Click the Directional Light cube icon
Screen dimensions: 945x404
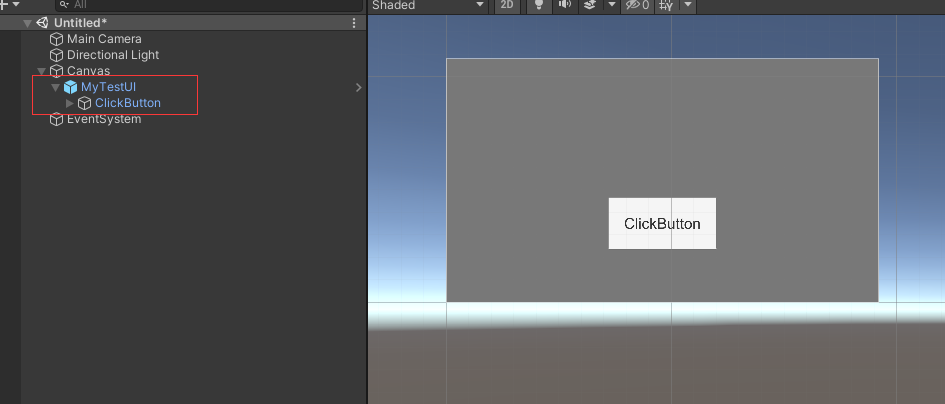pyautogui.click(x=56, y=55)
